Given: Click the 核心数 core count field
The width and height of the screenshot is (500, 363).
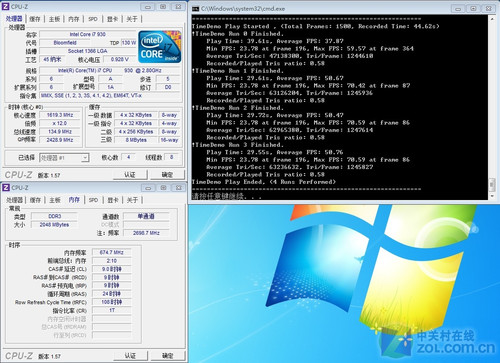Looking at the screenshot, I should point(128,157).
